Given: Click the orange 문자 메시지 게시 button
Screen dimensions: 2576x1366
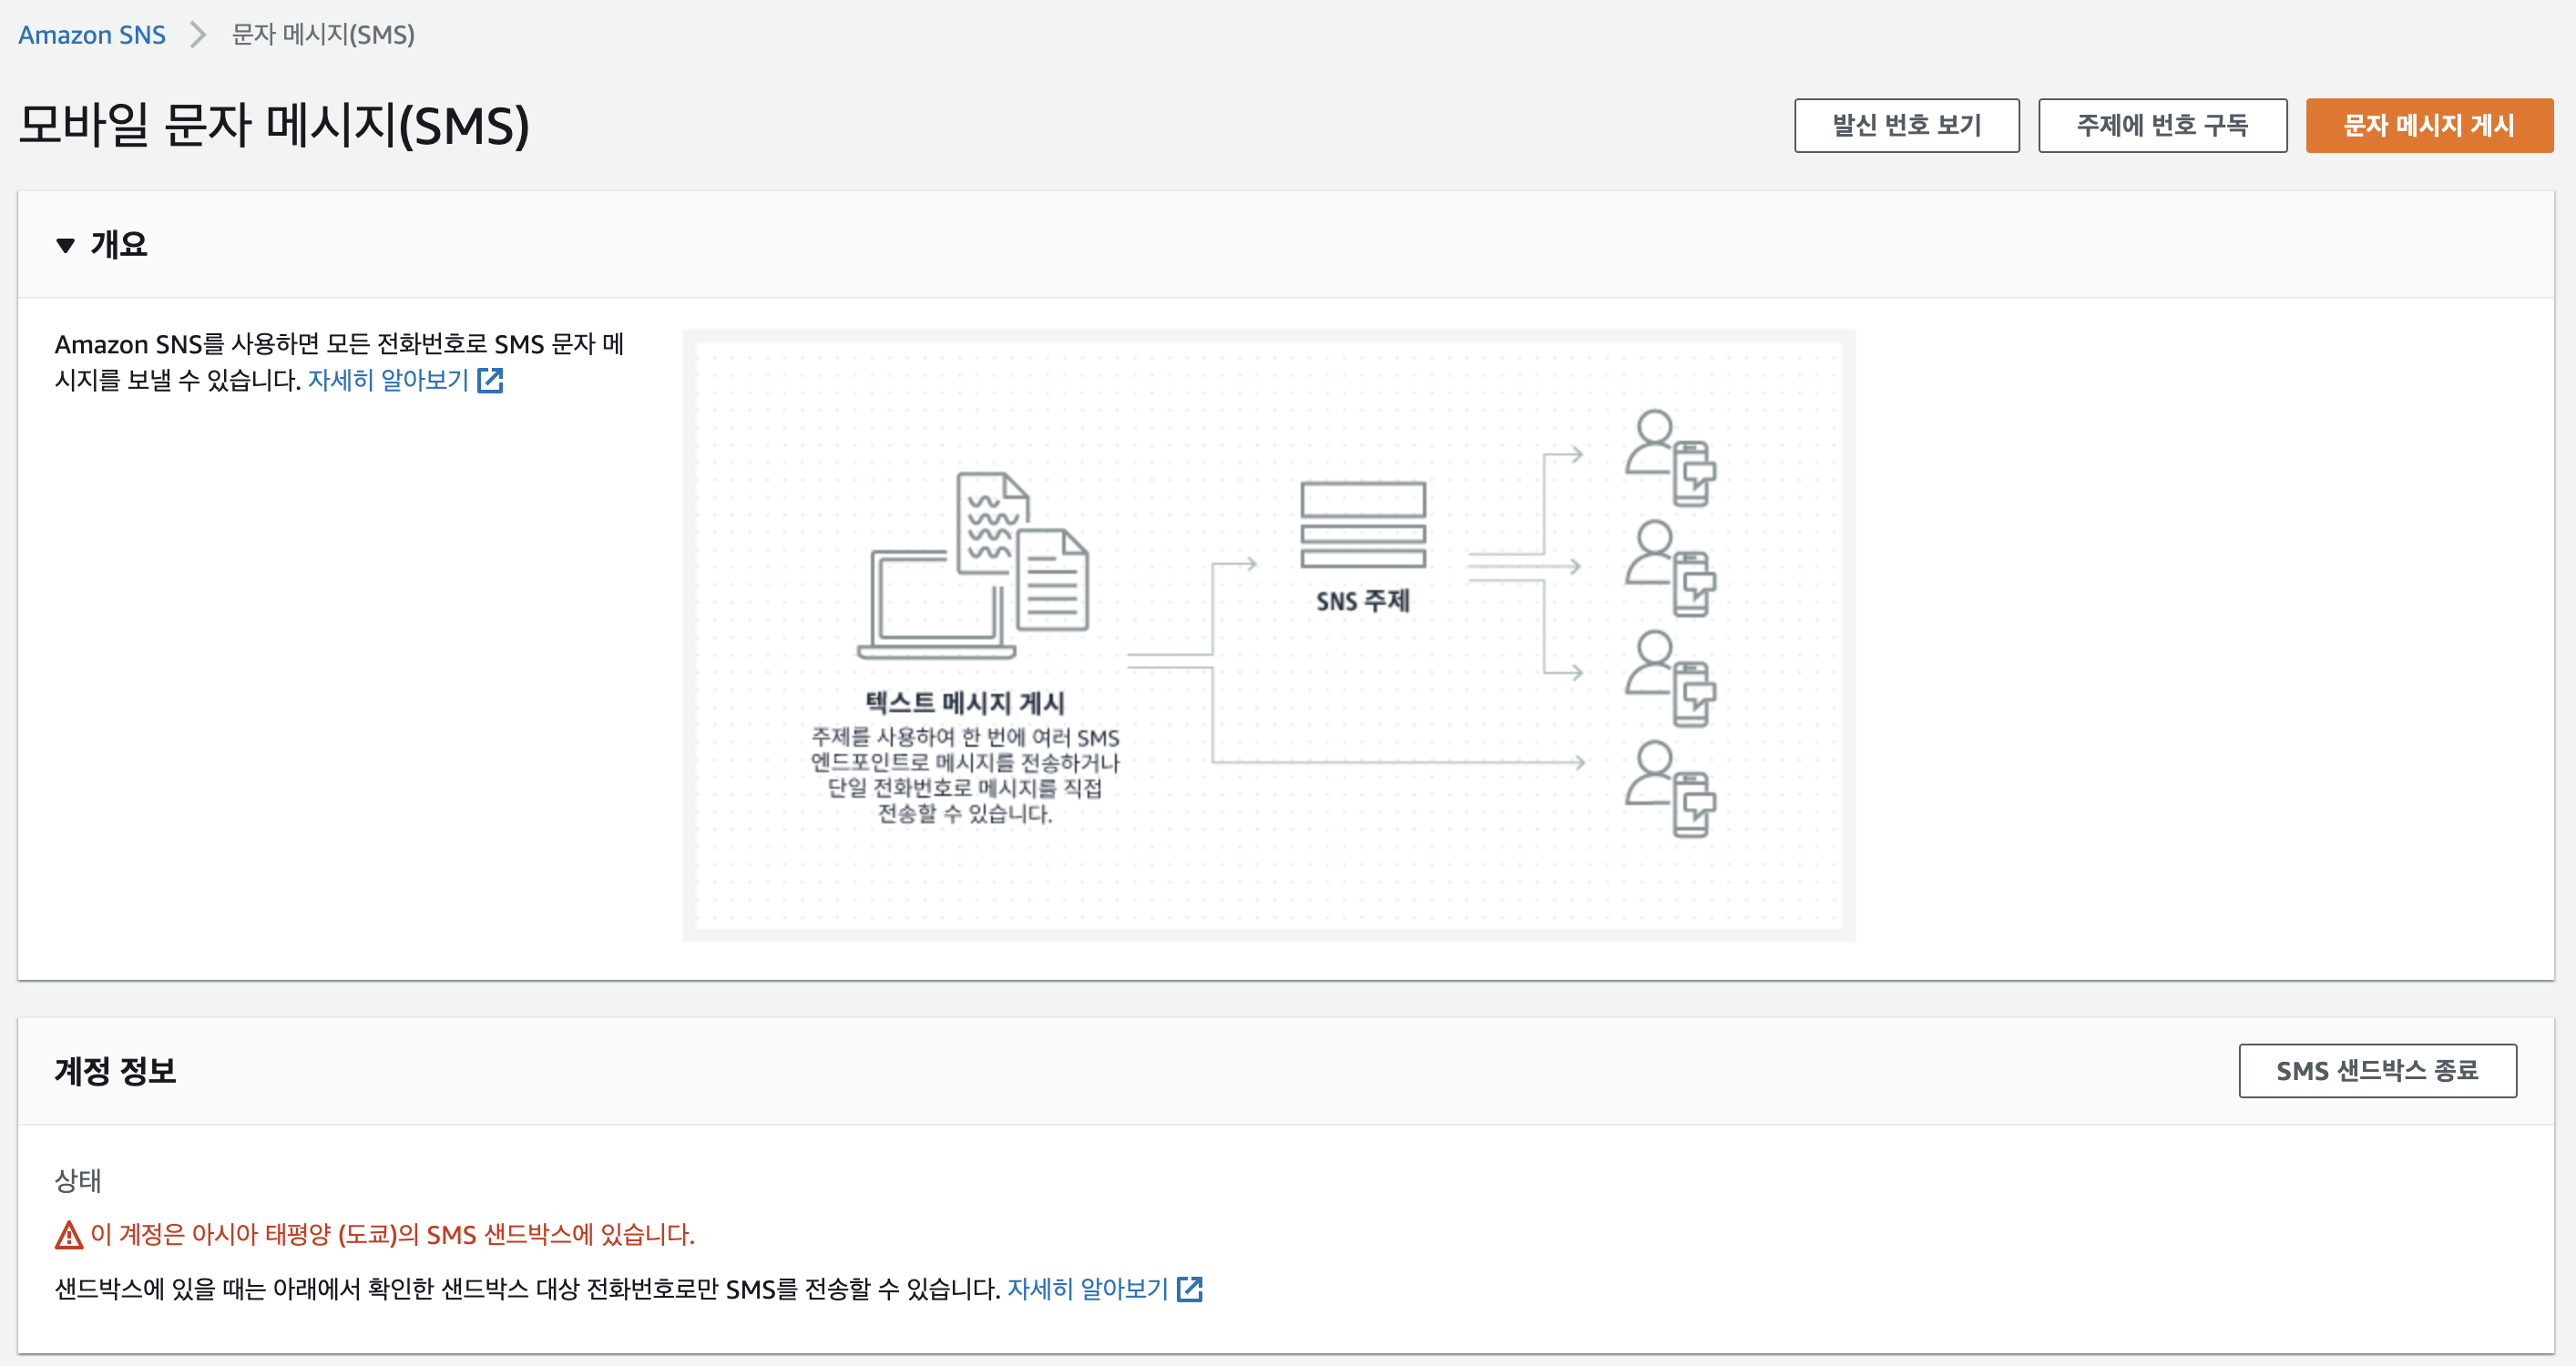Looking at the screenshot, I should tap(2428, 125).
